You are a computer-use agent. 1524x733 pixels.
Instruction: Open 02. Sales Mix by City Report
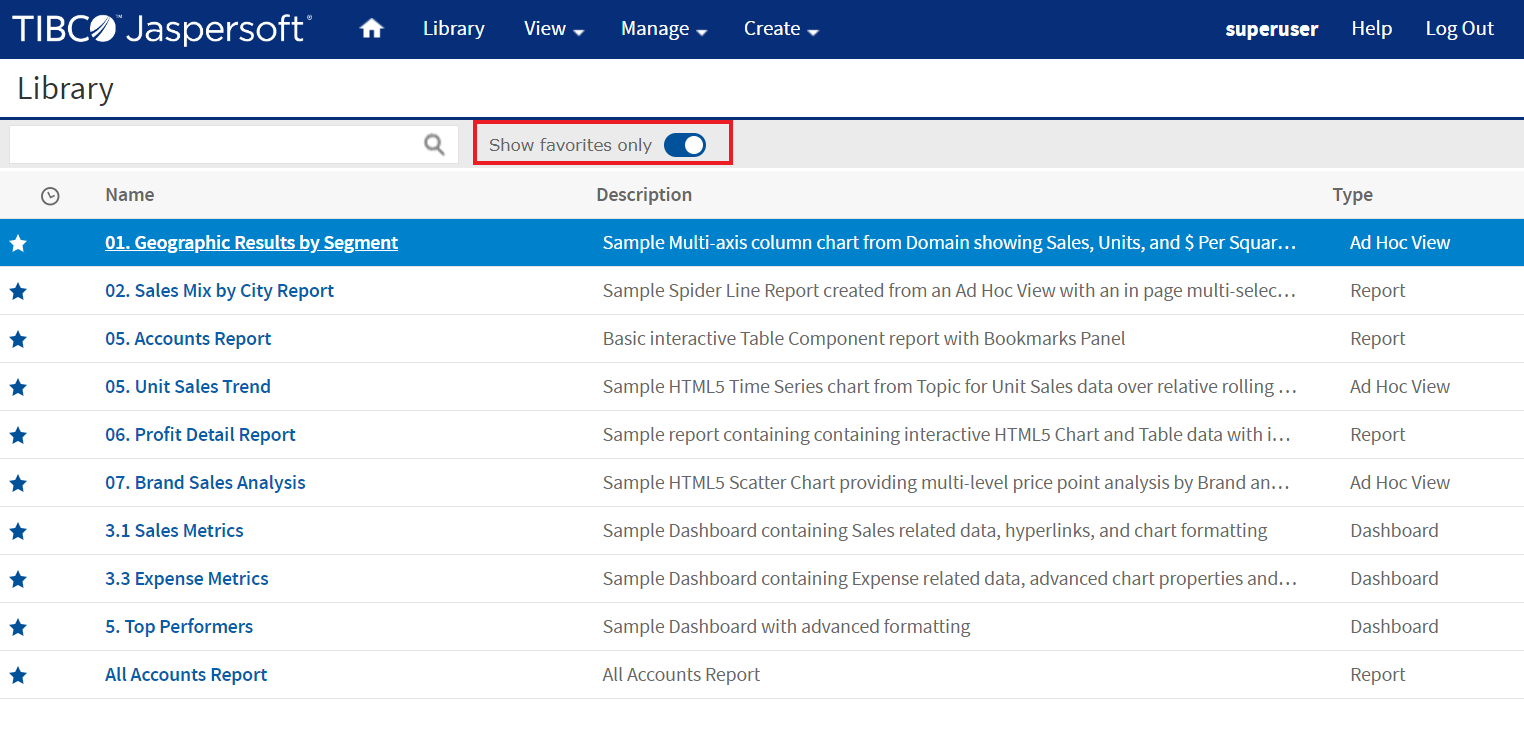[220, 291]
